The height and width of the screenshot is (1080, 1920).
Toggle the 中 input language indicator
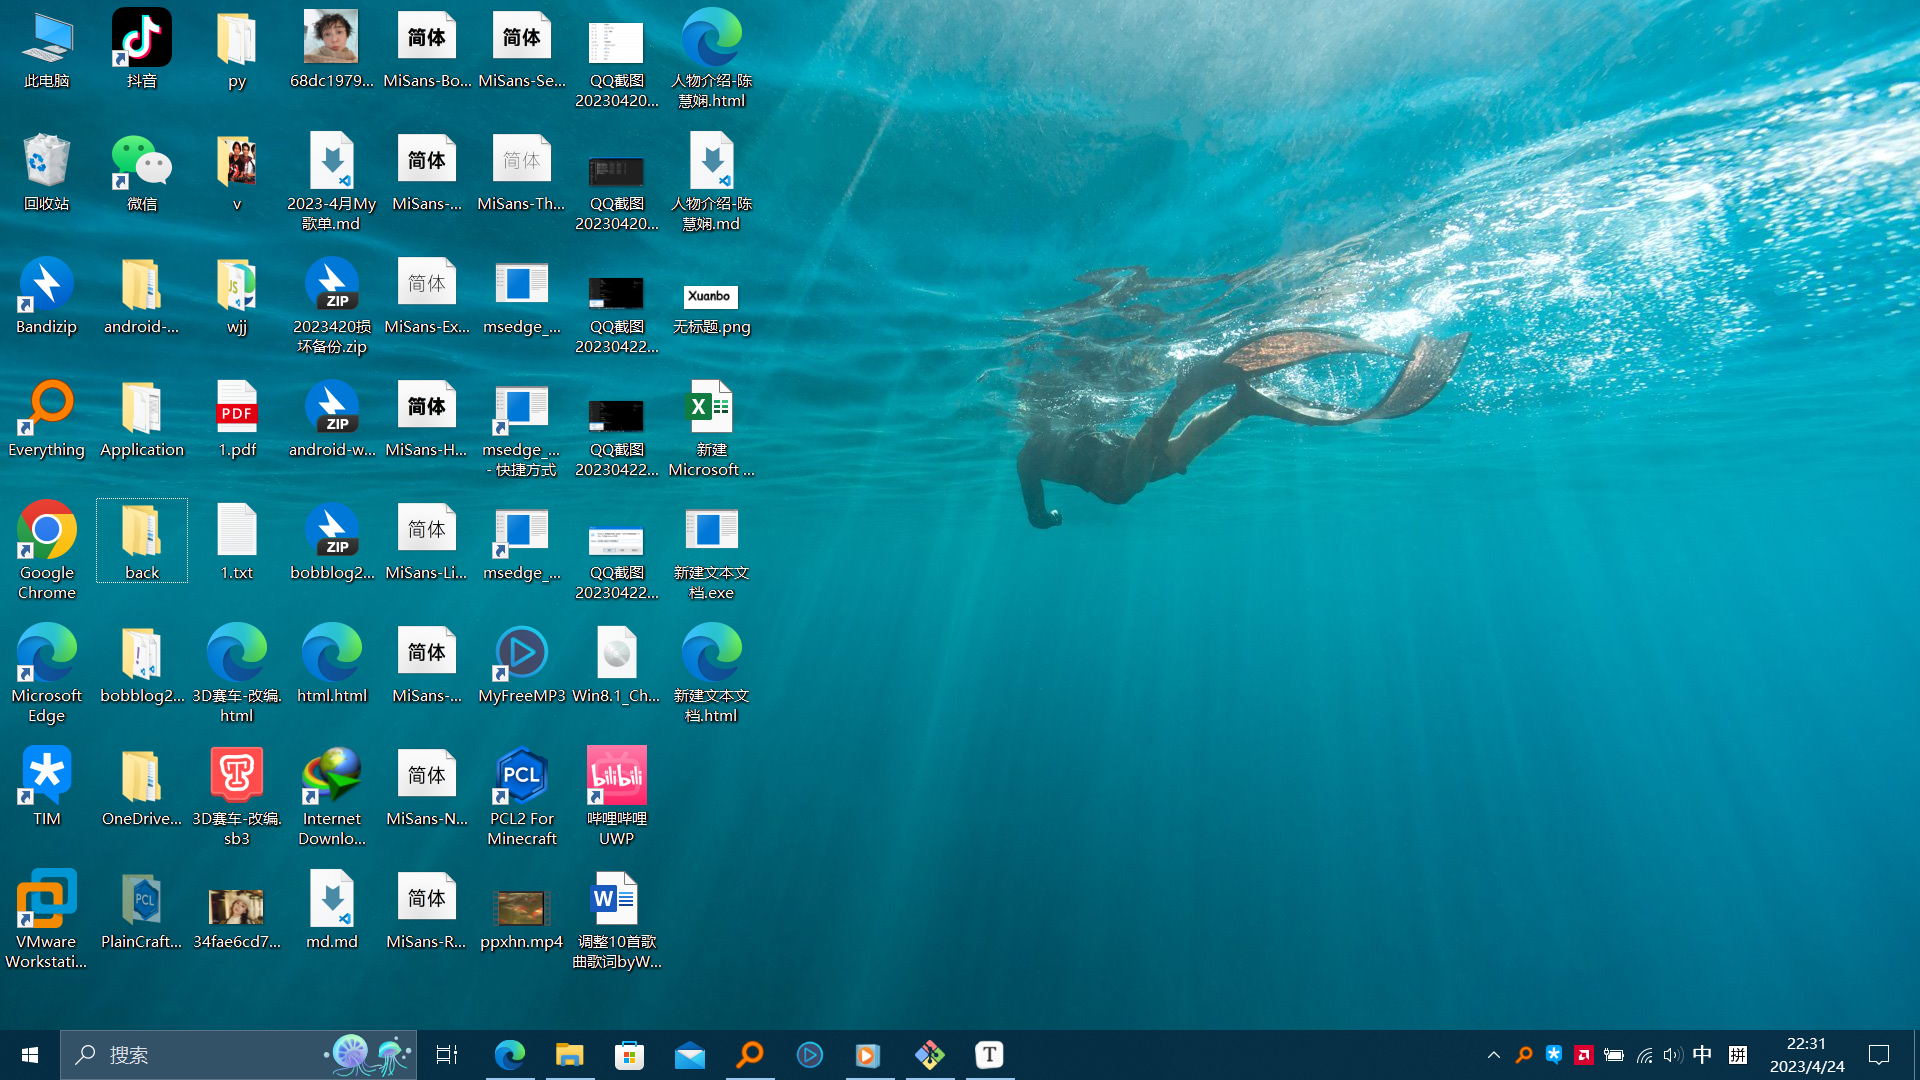click(x=1702, y=1055)
